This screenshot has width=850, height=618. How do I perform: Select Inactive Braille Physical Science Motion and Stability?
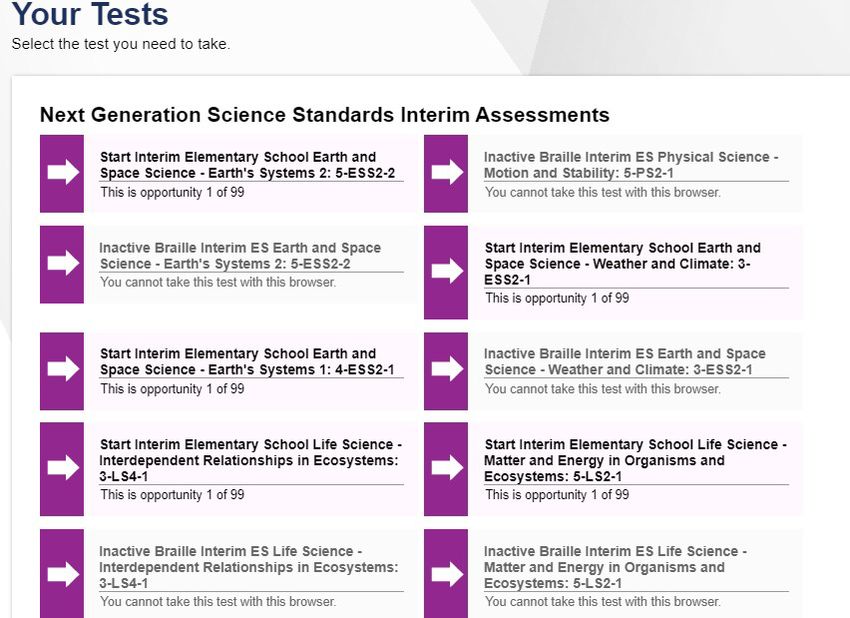pos(631,165)
